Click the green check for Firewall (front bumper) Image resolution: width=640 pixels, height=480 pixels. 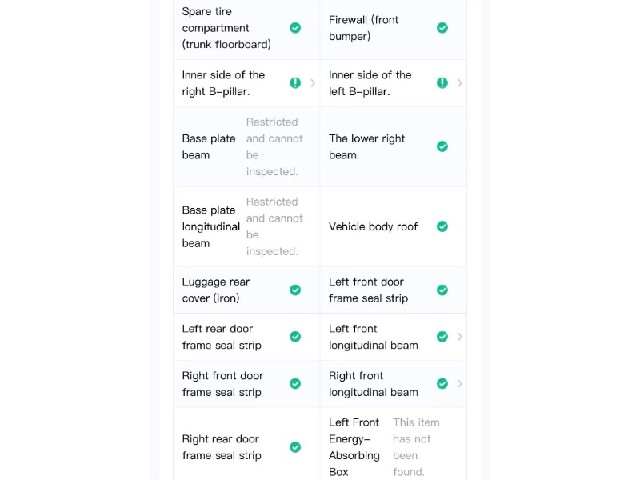pos(442,28)
